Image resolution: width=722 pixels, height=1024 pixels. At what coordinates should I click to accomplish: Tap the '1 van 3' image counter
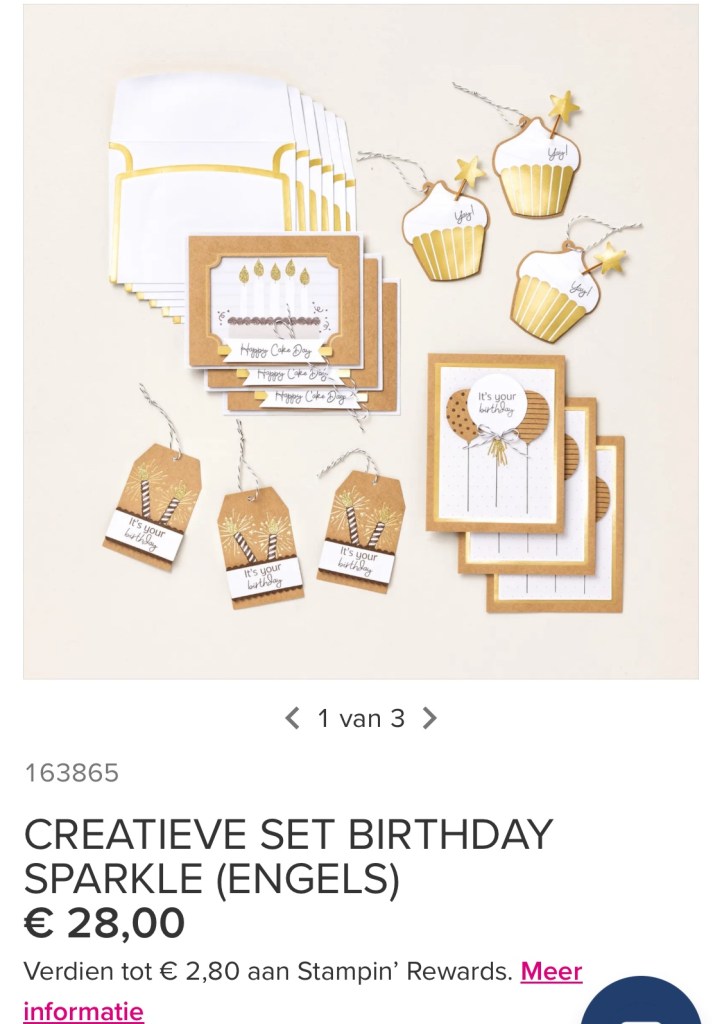click(x=361, y=718)
